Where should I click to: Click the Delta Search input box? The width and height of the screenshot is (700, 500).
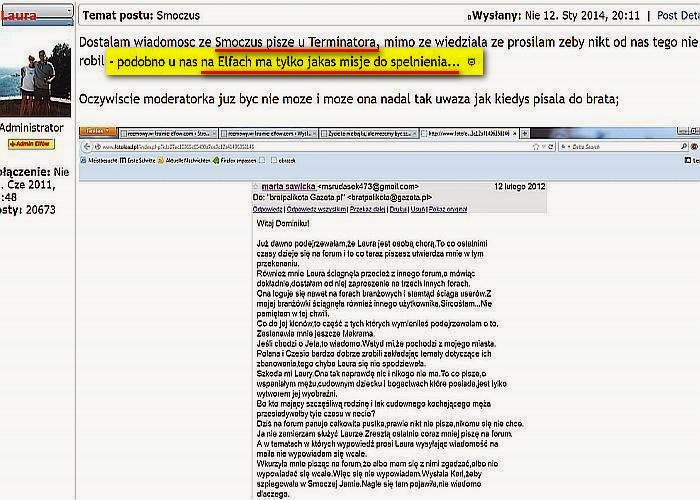(625, 146)
